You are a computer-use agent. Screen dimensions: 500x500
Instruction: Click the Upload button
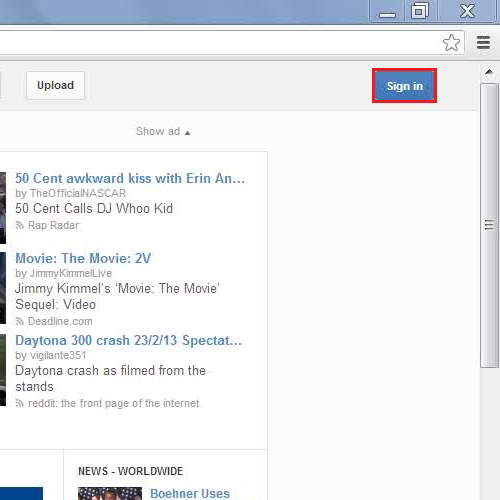[56, 85]
